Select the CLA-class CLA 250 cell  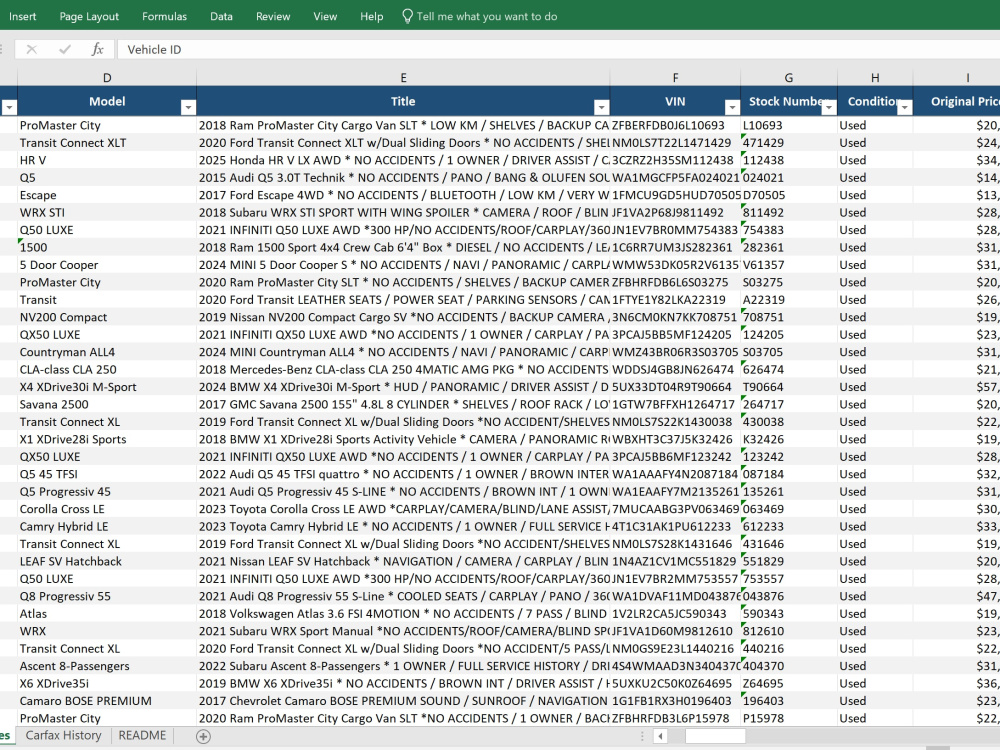[107, 369]
